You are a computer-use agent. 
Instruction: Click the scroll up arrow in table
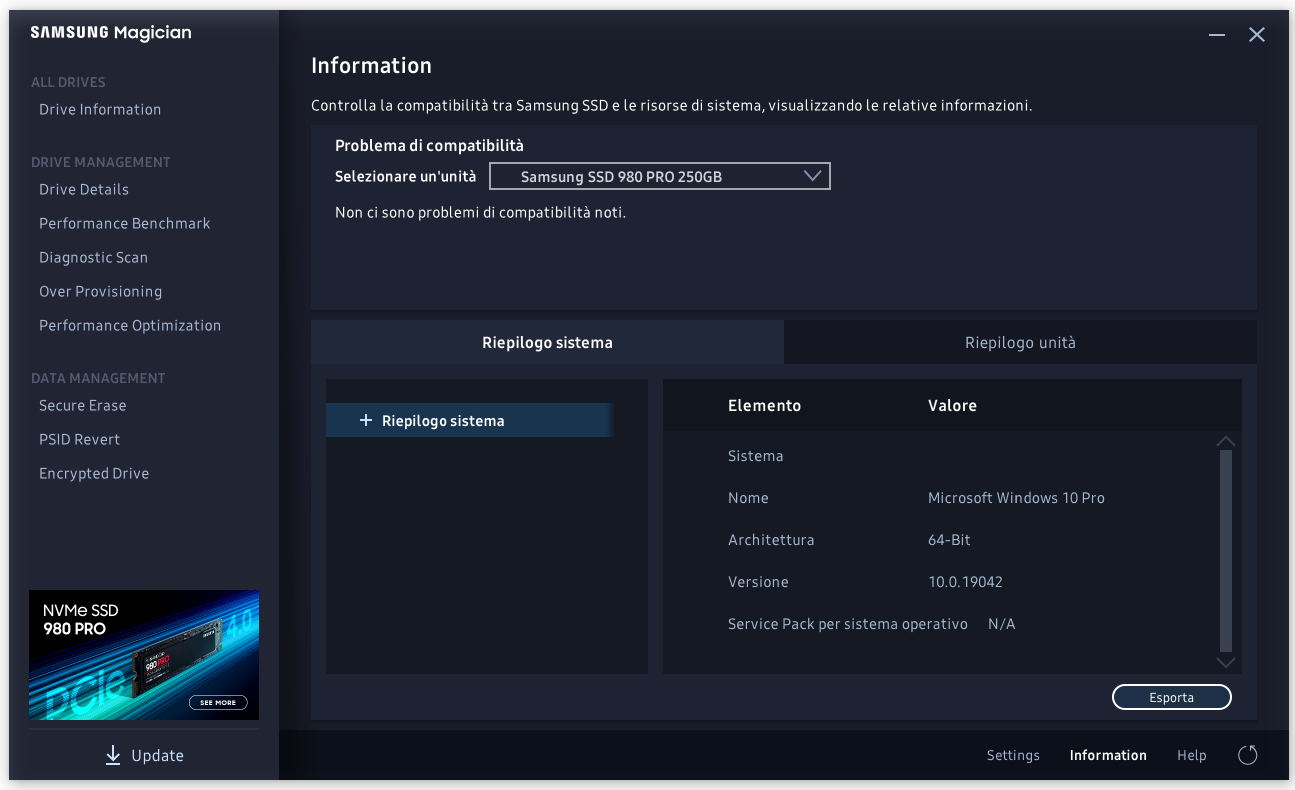1225,441
